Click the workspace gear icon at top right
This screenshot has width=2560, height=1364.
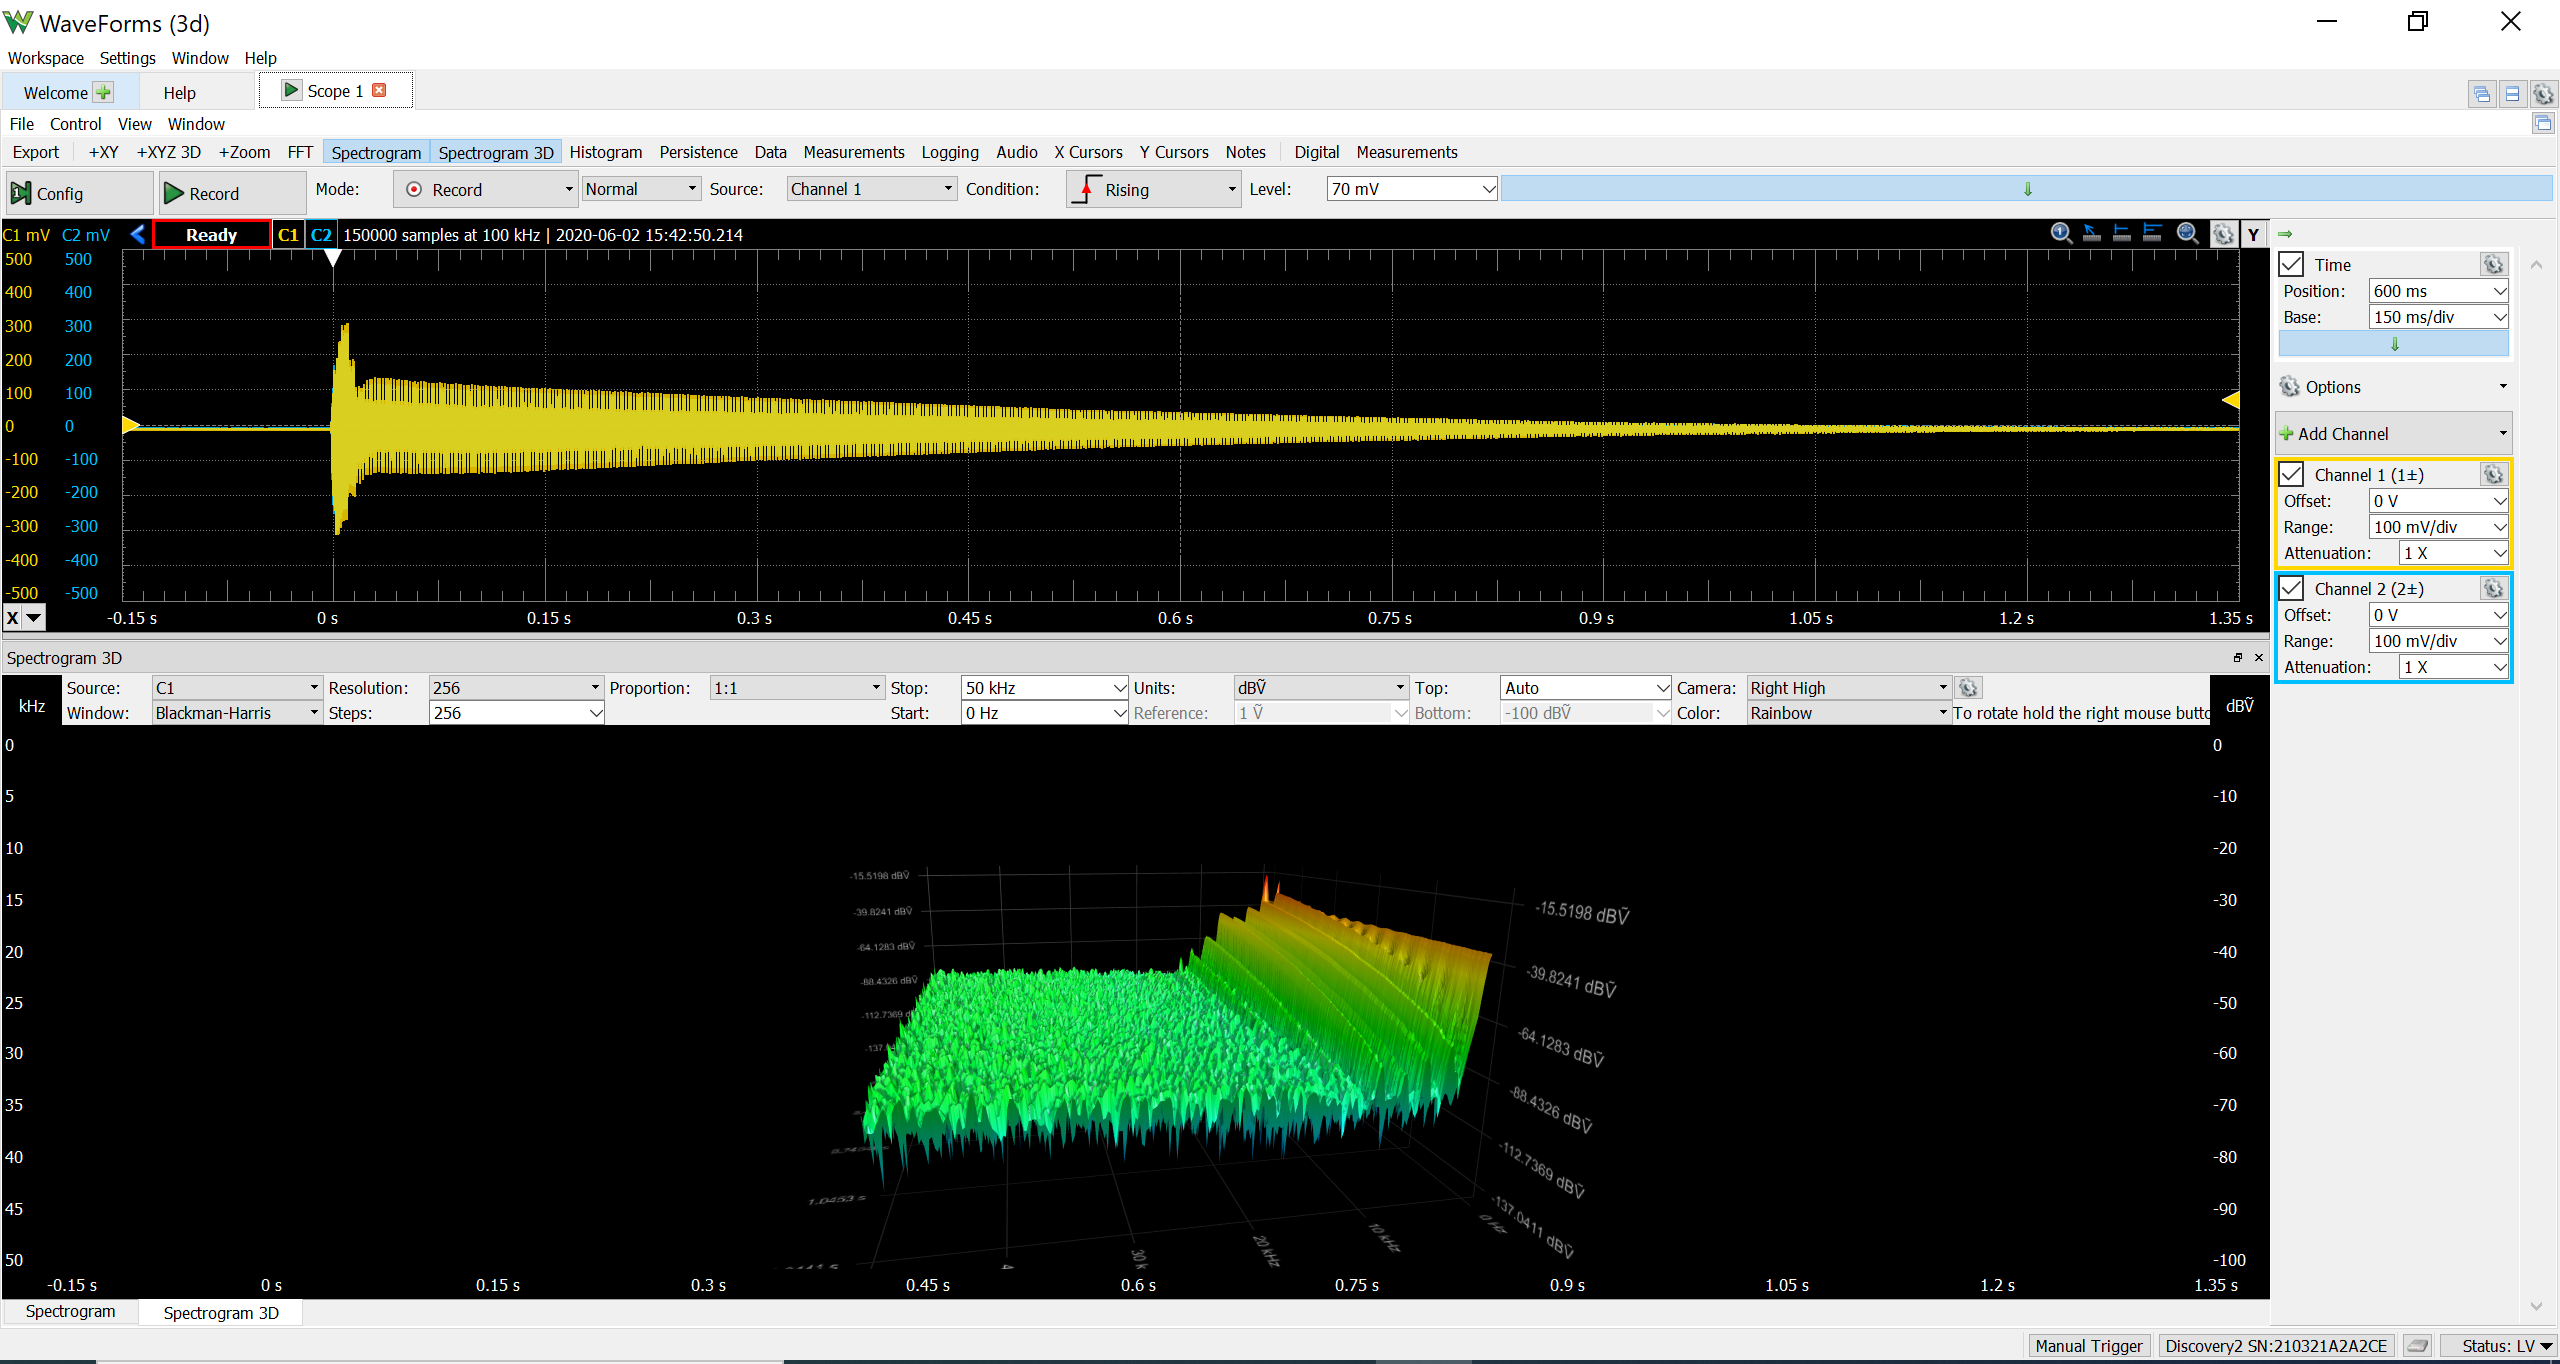point(2543,94)
